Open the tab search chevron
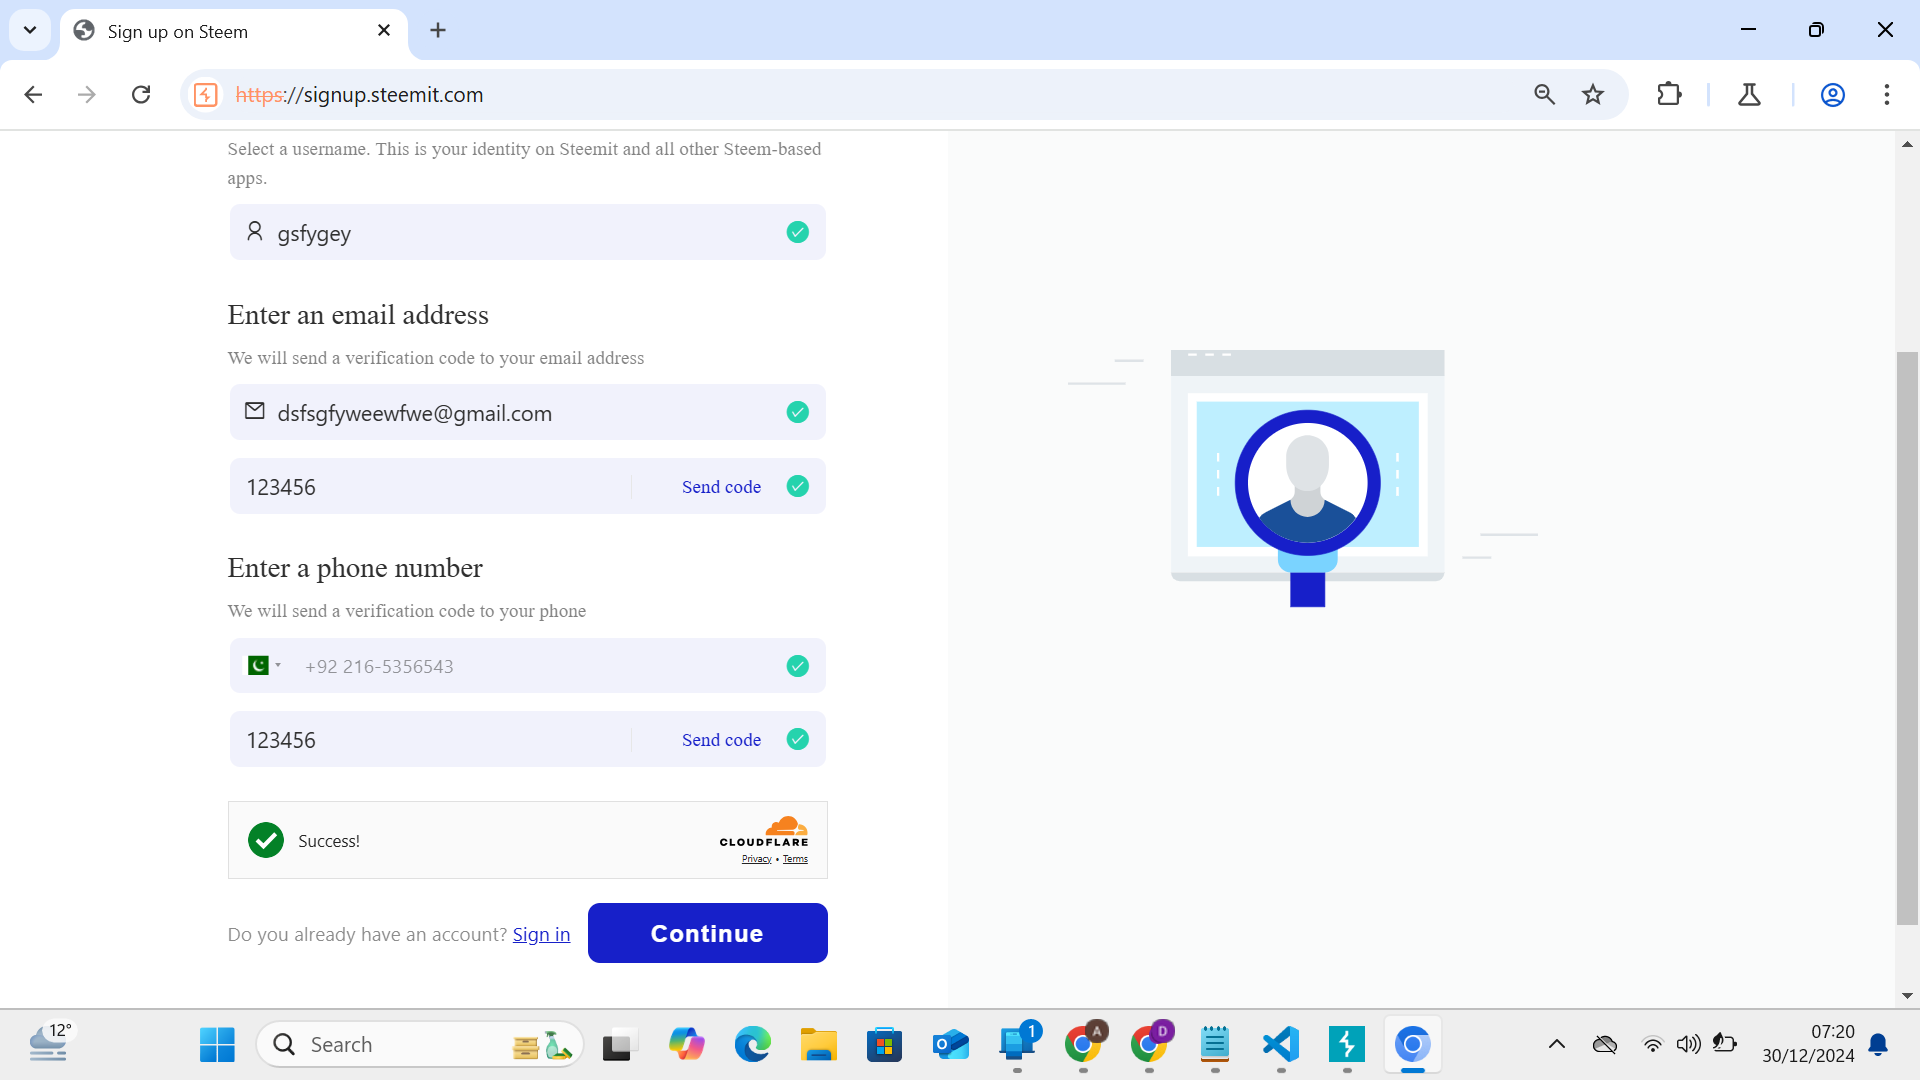Viewport: 1920px width, 1080px height. [x=29, y=30]
